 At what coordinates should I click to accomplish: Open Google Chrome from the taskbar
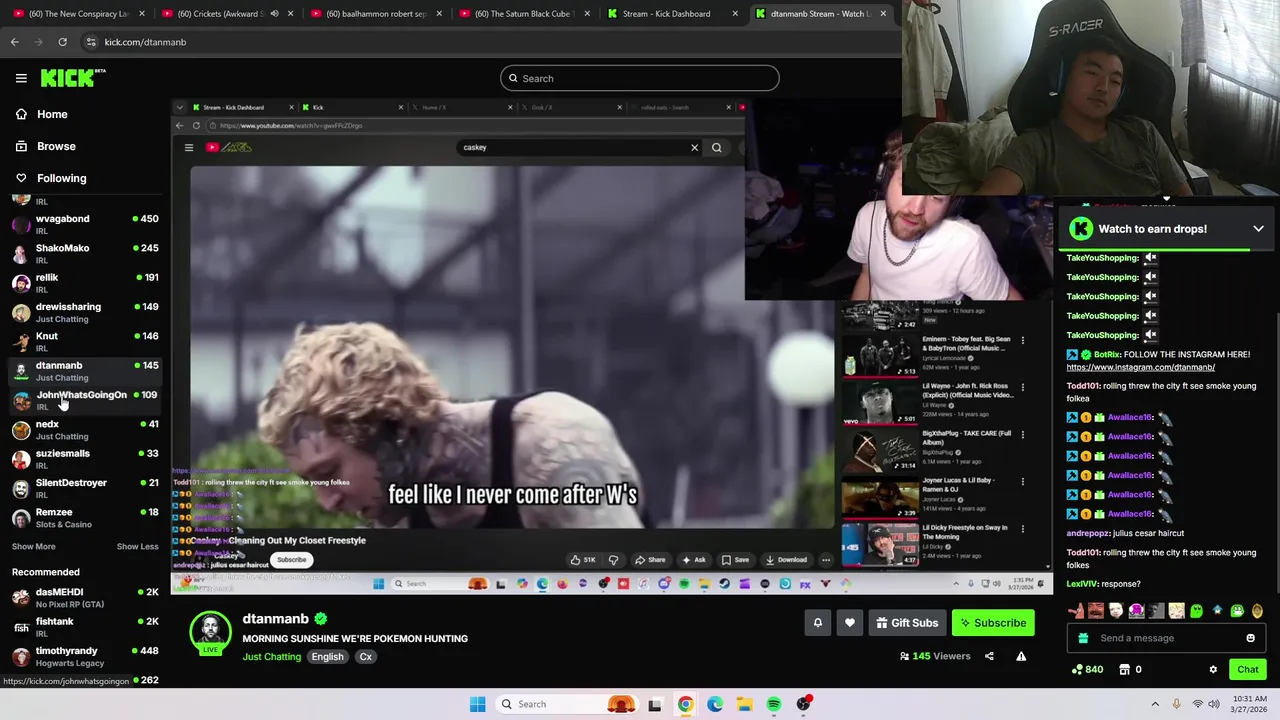[x=685, y=704]
